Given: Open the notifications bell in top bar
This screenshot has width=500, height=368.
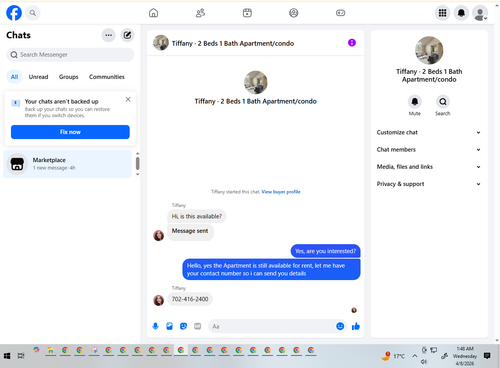Looking at the screenshot, I should click(x=461, y=13).
